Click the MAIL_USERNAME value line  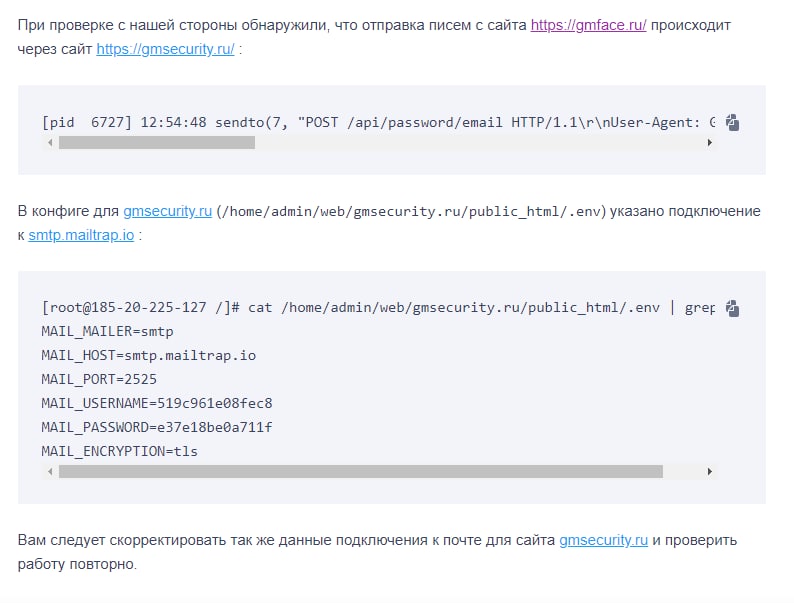click(x=157, y=403)
